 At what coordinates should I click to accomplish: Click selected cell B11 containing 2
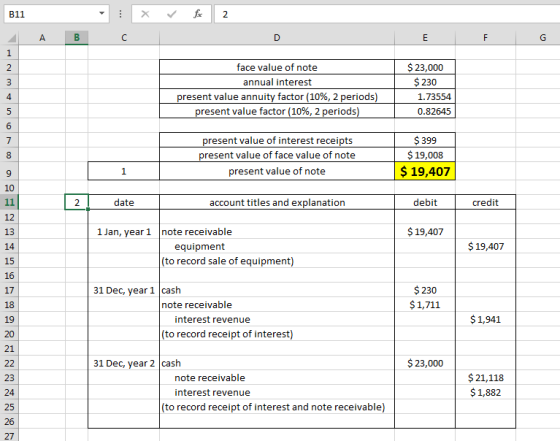pyautogui.click(x=77, y=202)
